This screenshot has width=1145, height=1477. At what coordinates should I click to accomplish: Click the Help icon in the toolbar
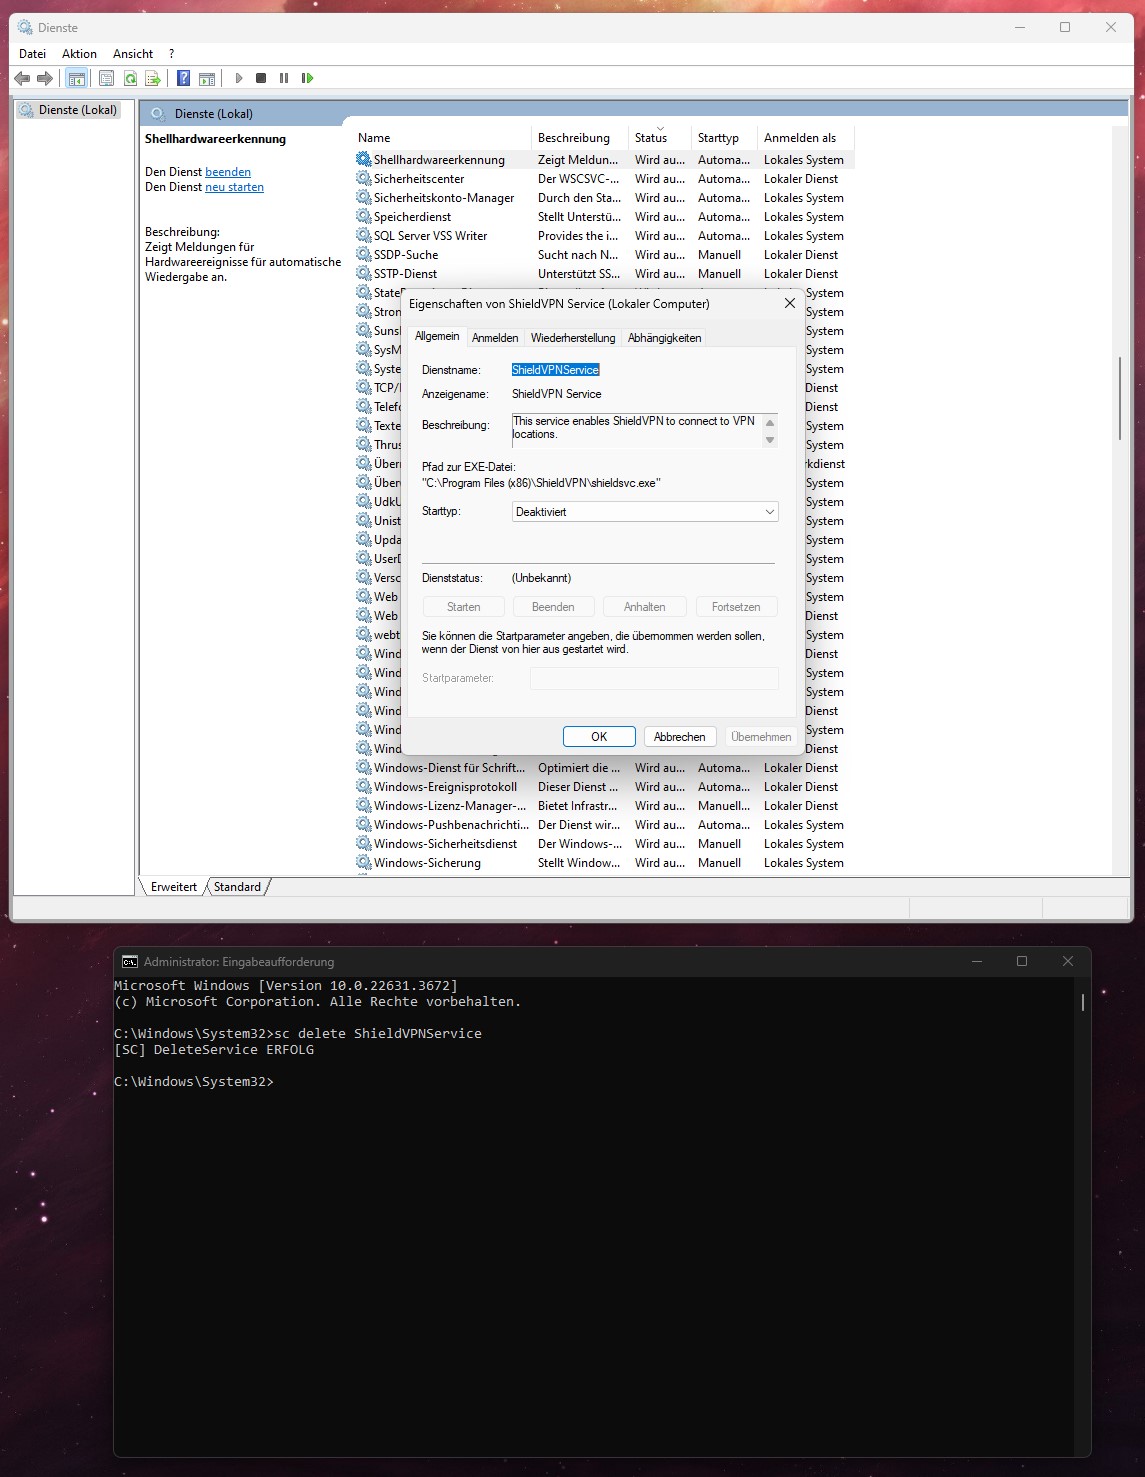[183, 78]
